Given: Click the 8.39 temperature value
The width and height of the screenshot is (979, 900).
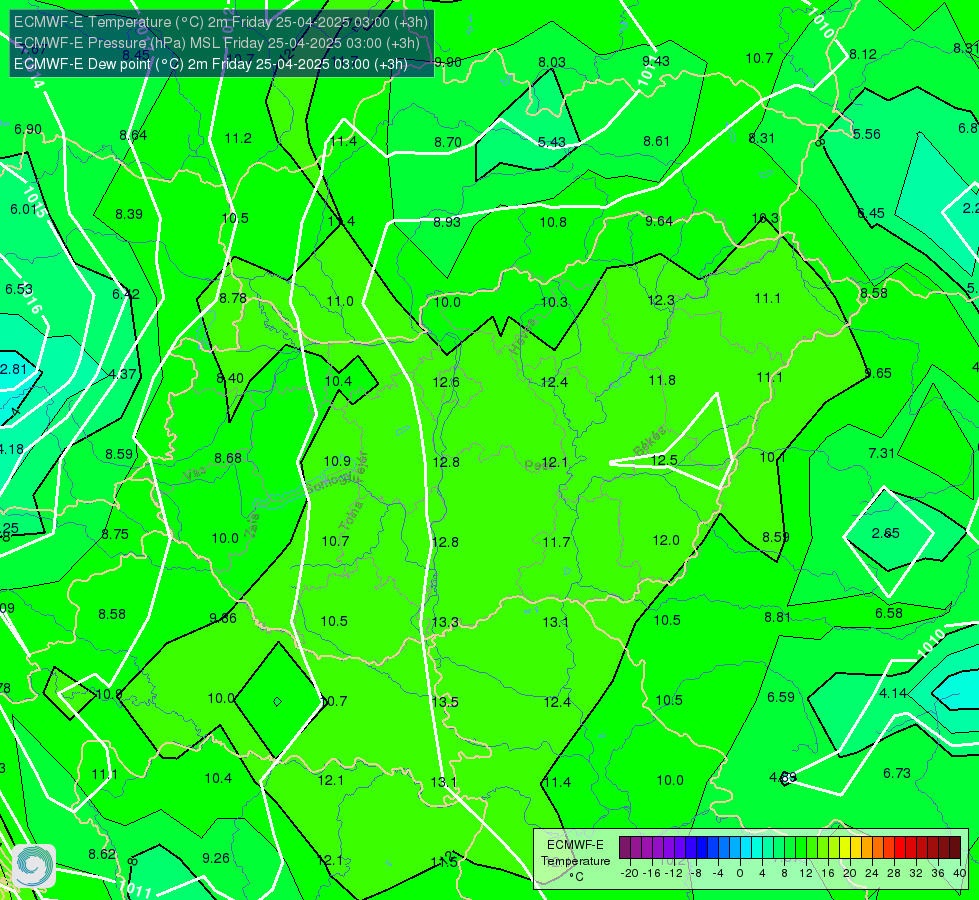Looking at the screenshot, I should (x=129, y=215).
